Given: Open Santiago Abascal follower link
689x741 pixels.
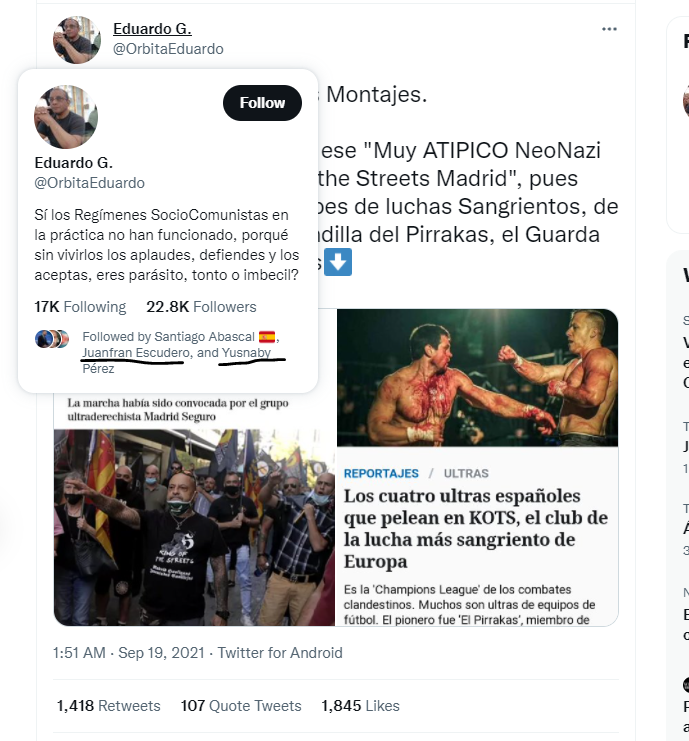Looking at the screenshot, I should [204, 336].
